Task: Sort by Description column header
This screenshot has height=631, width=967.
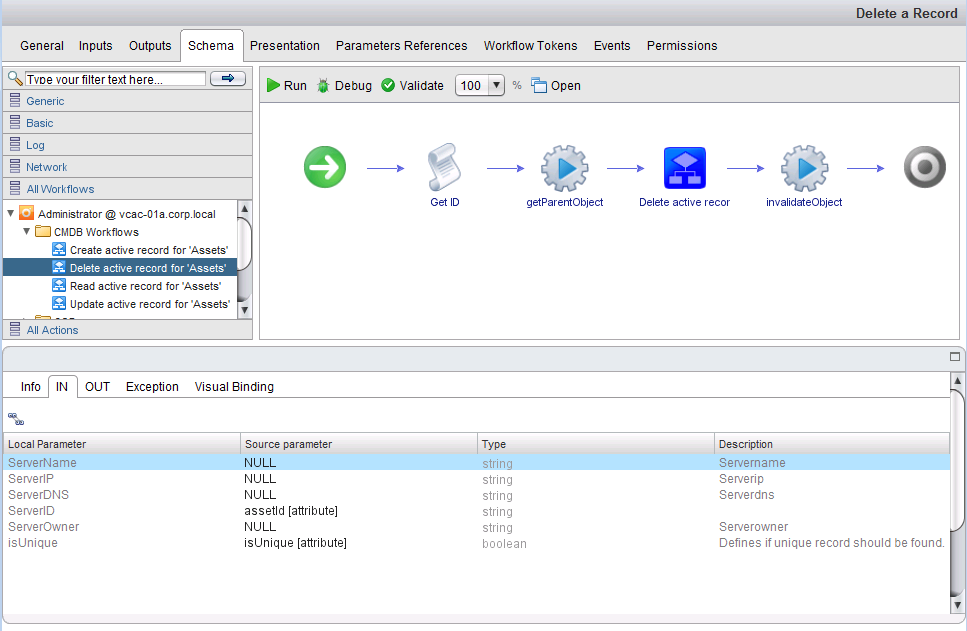Action: 832,443
